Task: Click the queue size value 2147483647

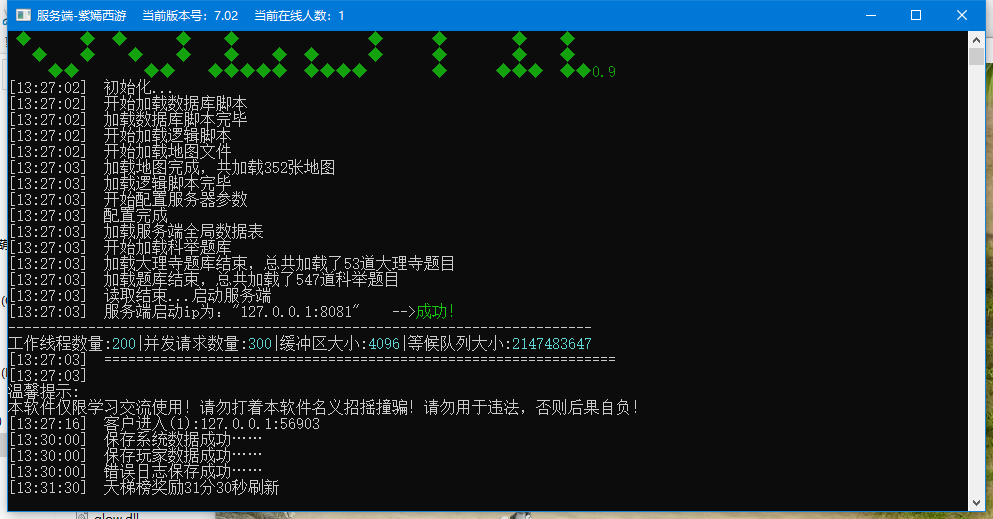Action: pyautogui.click(x=552, y=344)
